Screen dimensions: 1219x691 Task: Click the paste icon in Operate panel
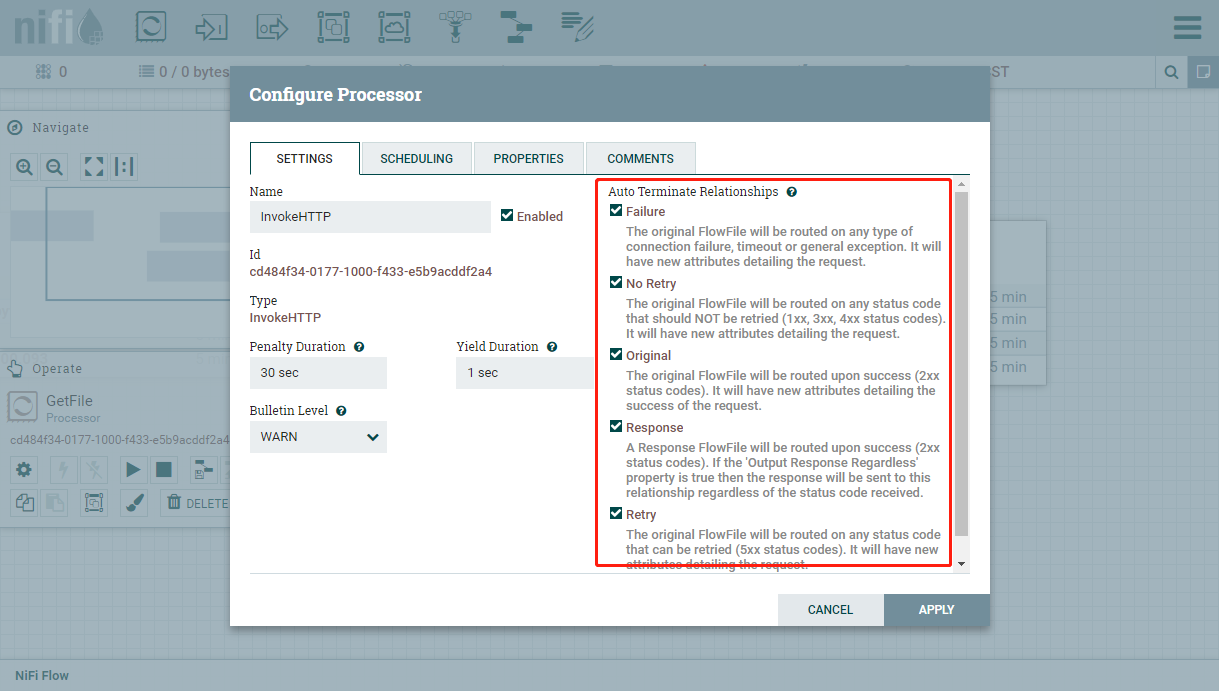point(55,503)
